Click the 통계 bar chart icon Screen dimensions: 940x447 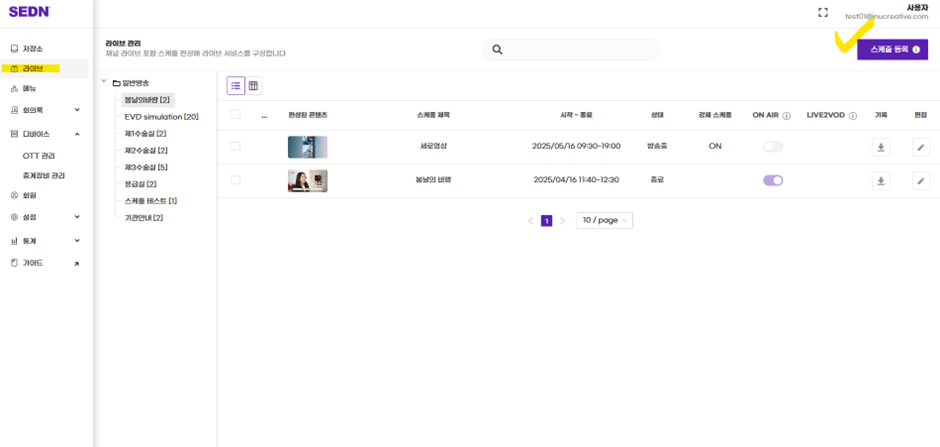pos(14,241)
